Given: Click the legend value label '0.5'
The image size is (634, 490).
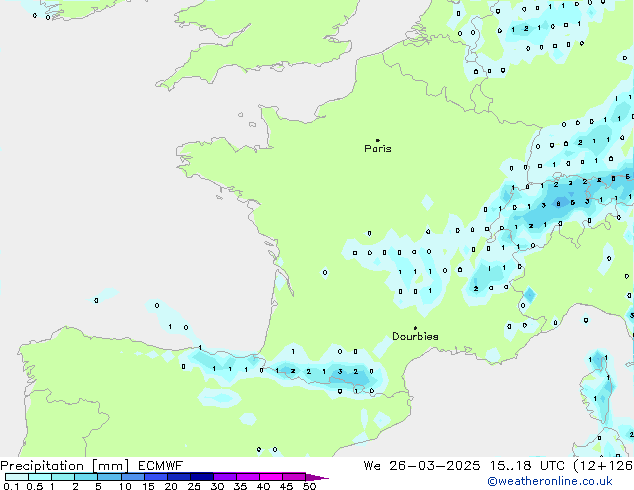Looking at the screenshot, I should [35, 486].
